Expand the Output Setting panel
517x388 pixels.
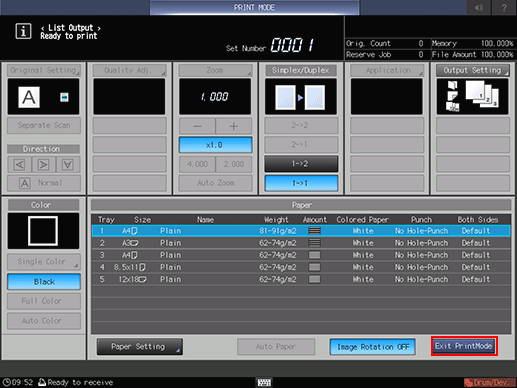coord(473,70)
